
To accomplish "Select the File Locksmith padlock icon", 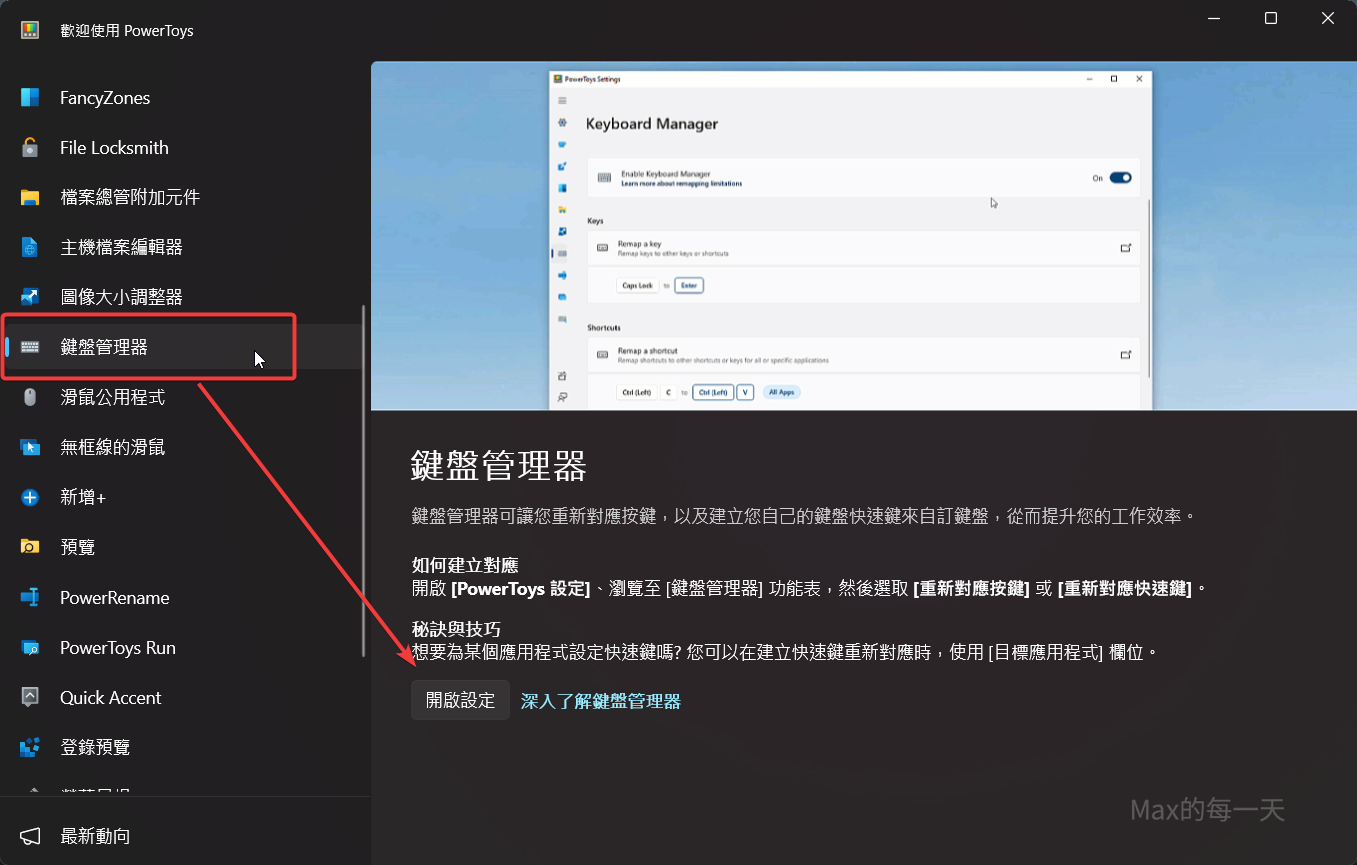I will (30, 147).
